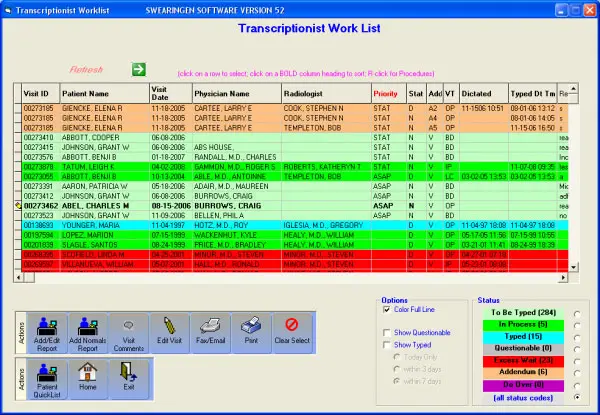Image resolution: width=600 pixels, height=415 pixels.
Task: Click the In Process (5) green swatch
Action: pyautogui.click(x=523, y=325)
